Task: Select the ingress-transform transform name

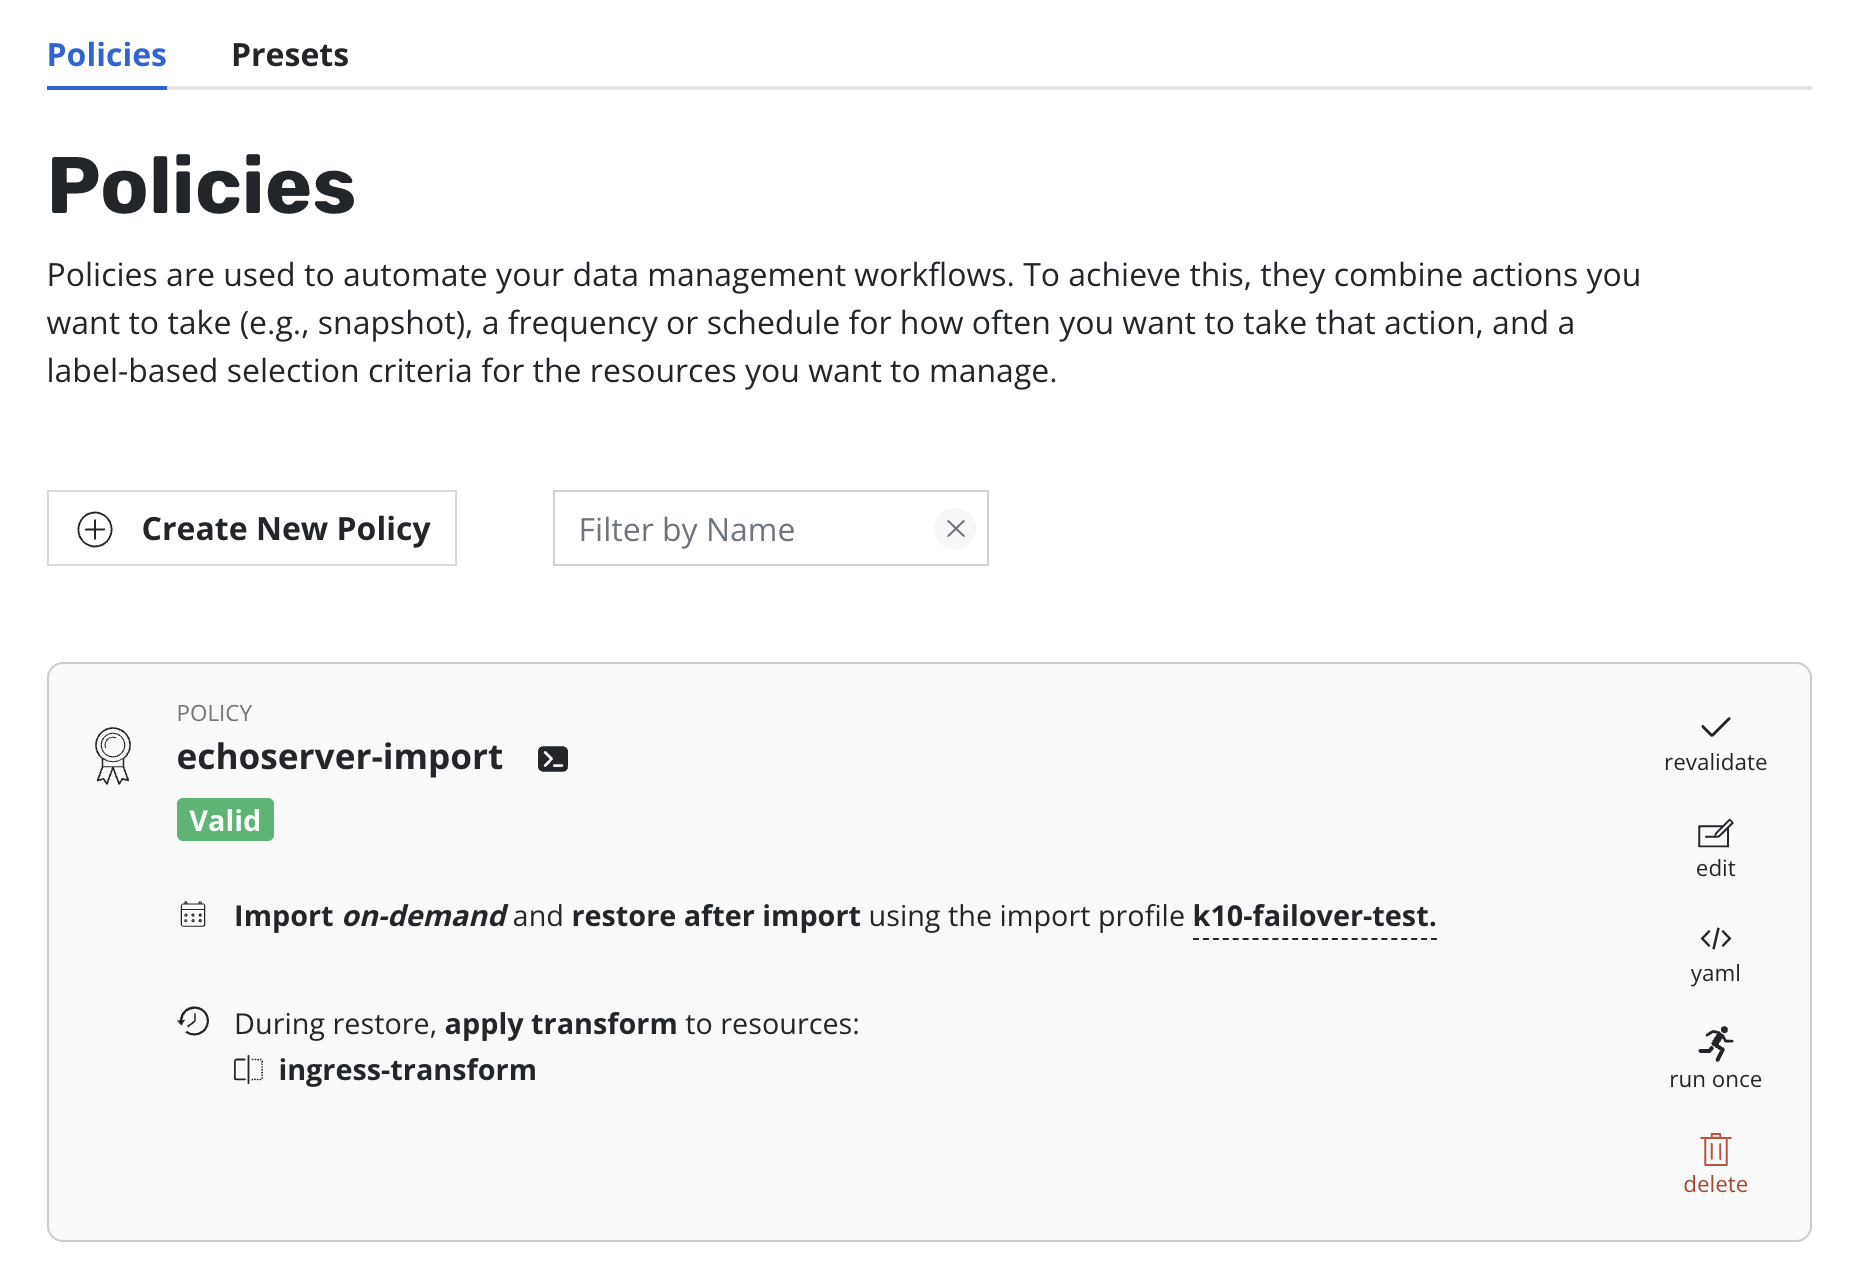Action: pos(407,1070)
